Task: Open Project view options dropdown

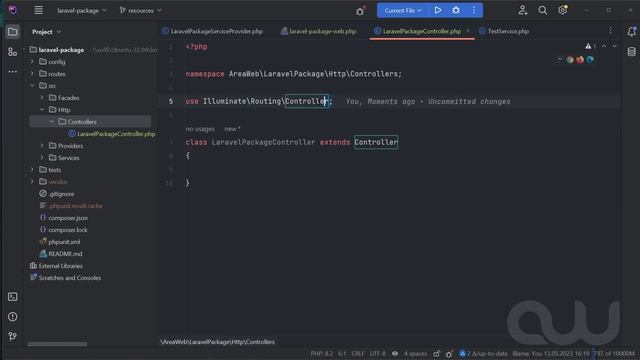Action: (47, 32)
